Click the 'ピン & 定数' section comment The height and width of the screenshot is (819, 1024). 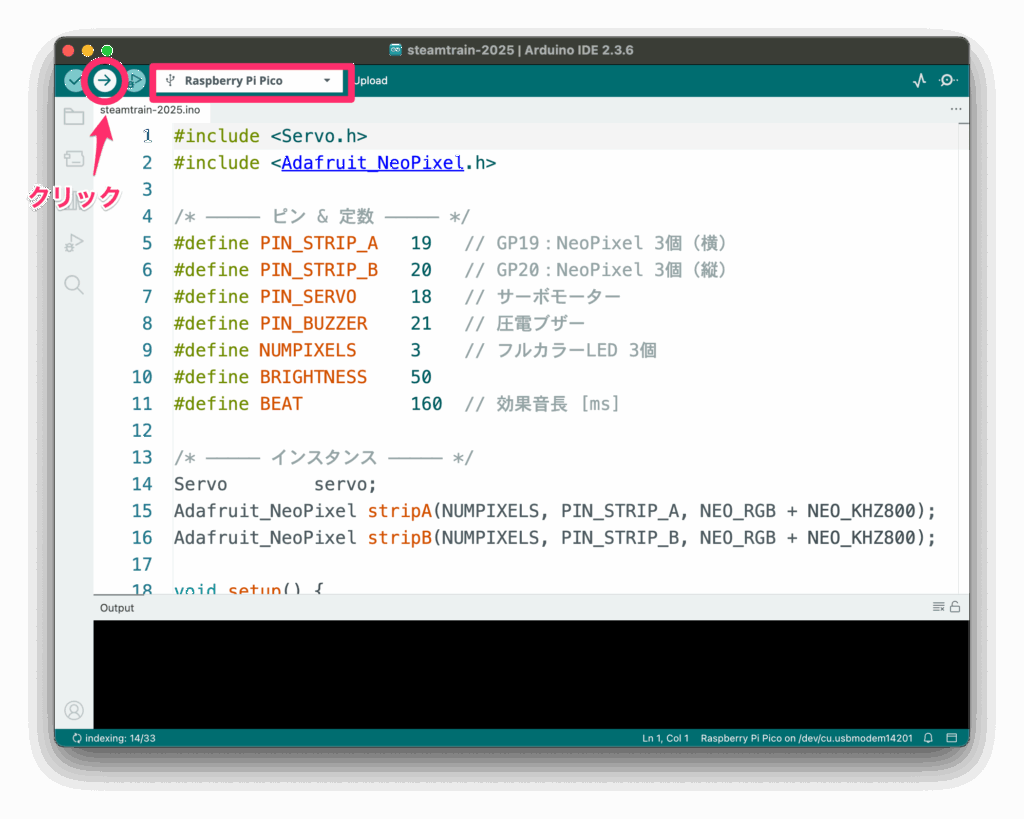(323, 216)
